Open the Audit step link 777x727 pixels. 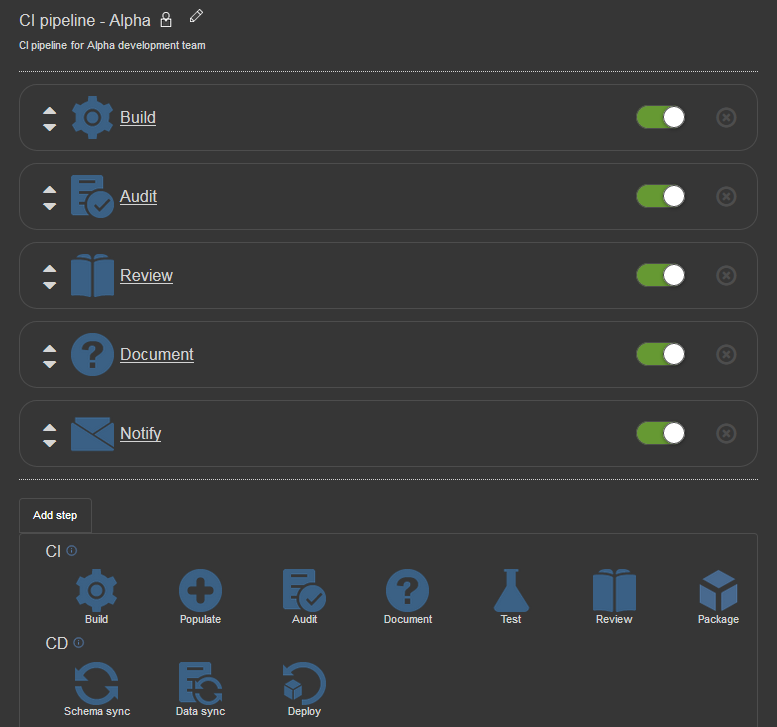[x=138, y=196]
